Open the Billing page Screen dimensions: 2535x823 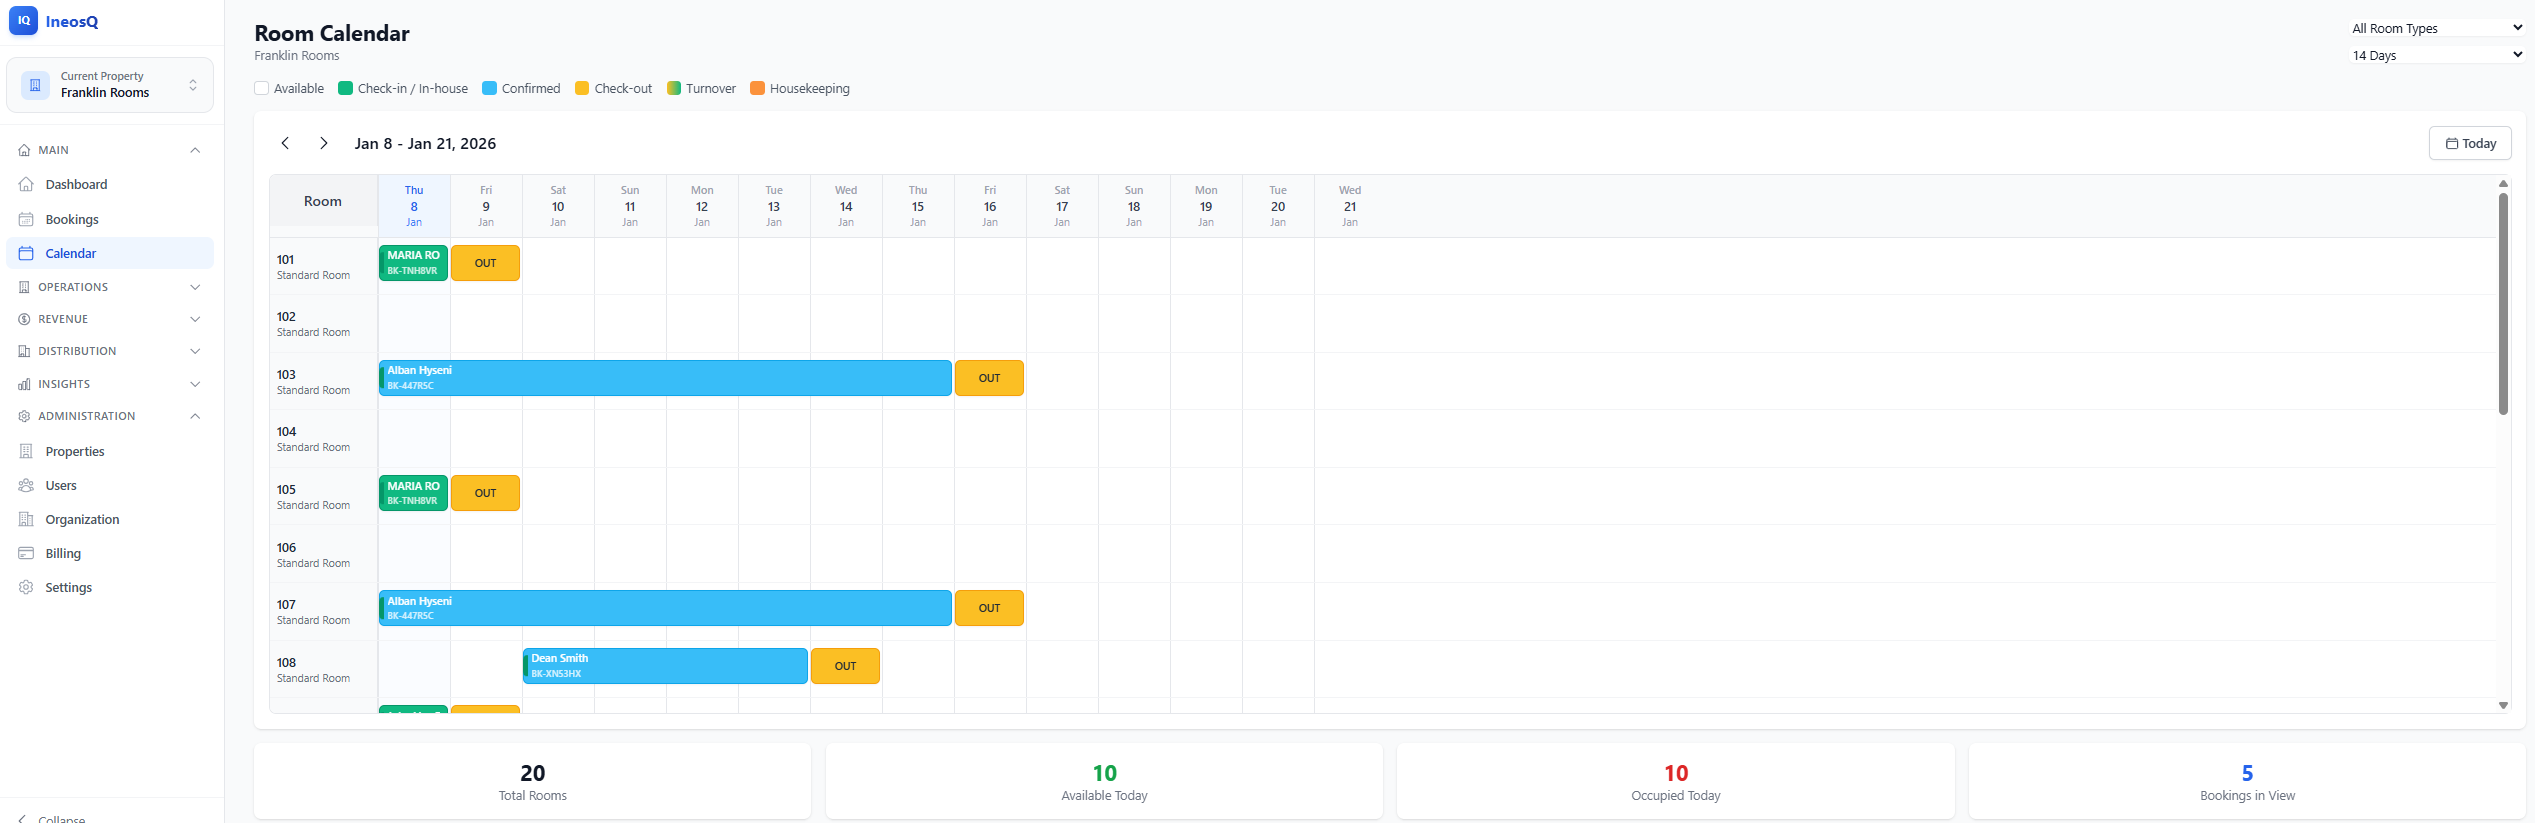coord(110,553)
